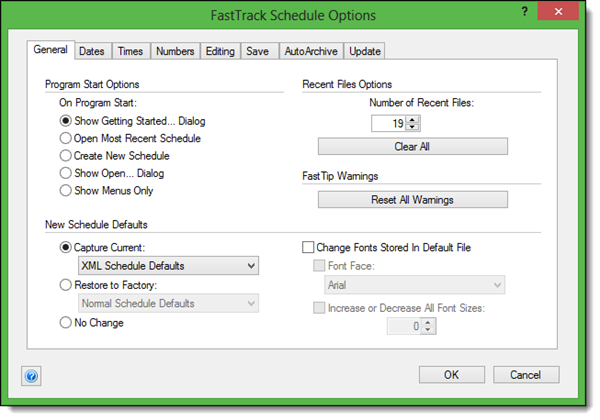The image size is (600, 420).
Task: Click the title bar question mark button
Action: tap(525, 14)
